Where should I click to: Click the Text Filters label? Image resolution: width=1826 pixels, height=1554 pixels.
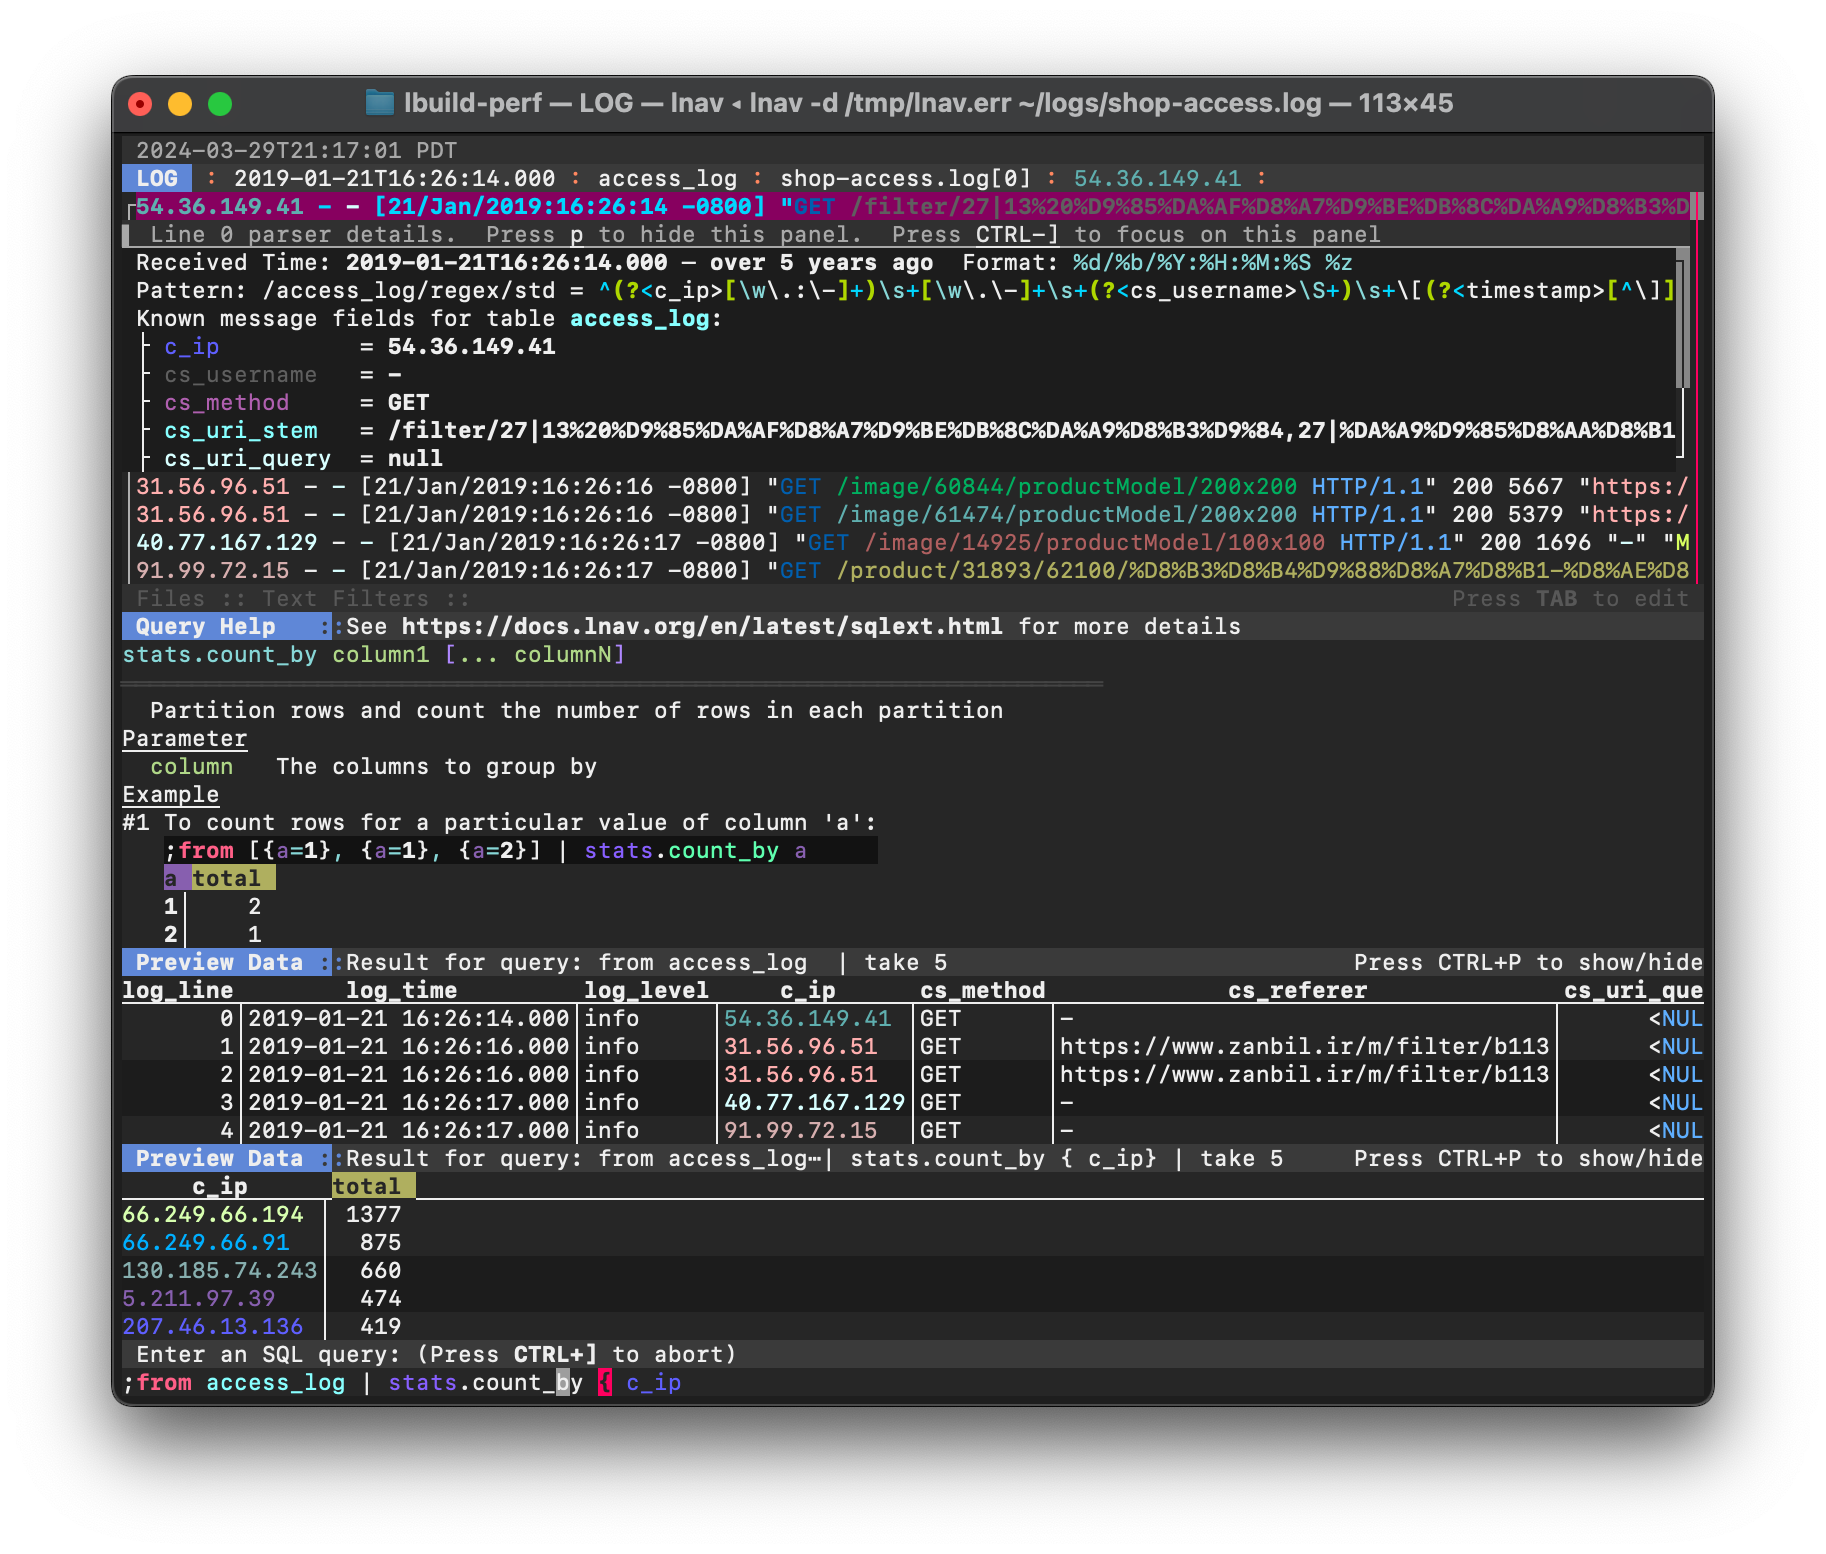[x=345, y=598]
